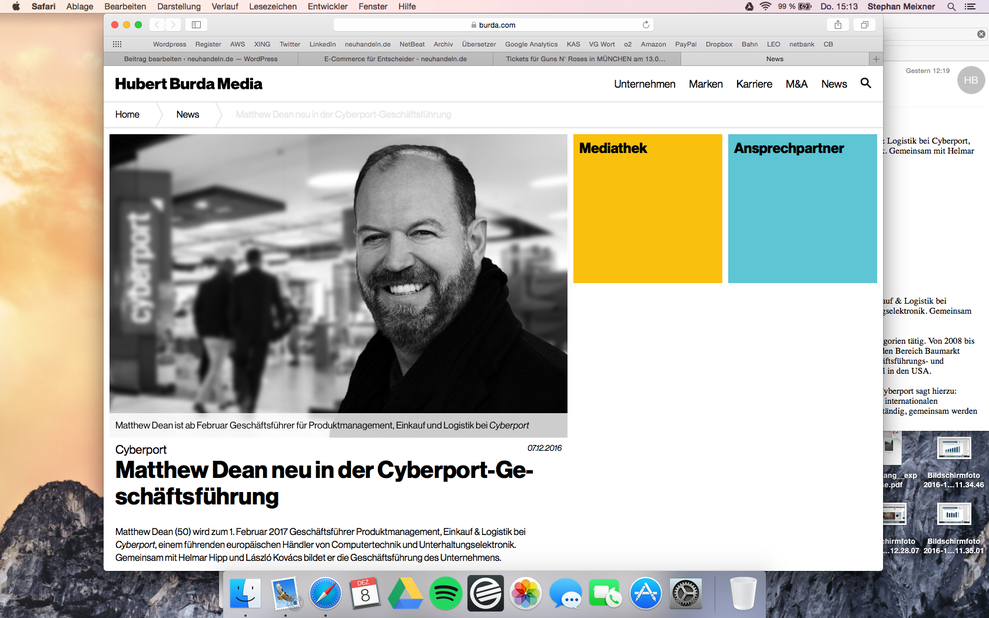Click the burda.com address bar
Viewport: 989px width, 618px height.
tap(493, 25)
